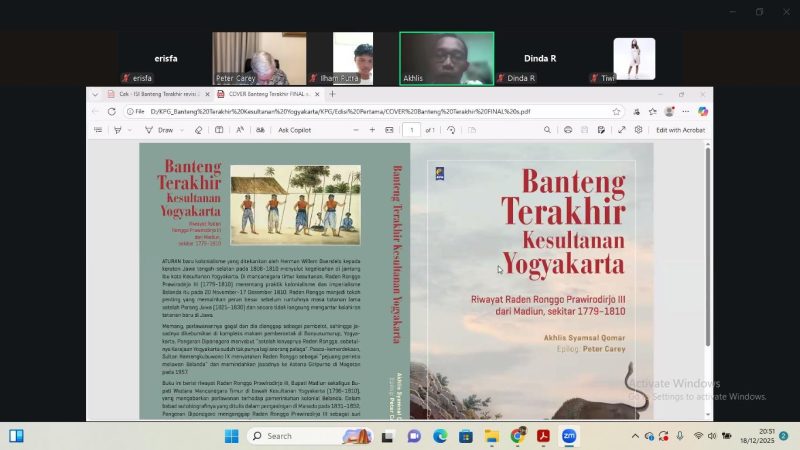Click Ask Copilot button

pos(294,130)
